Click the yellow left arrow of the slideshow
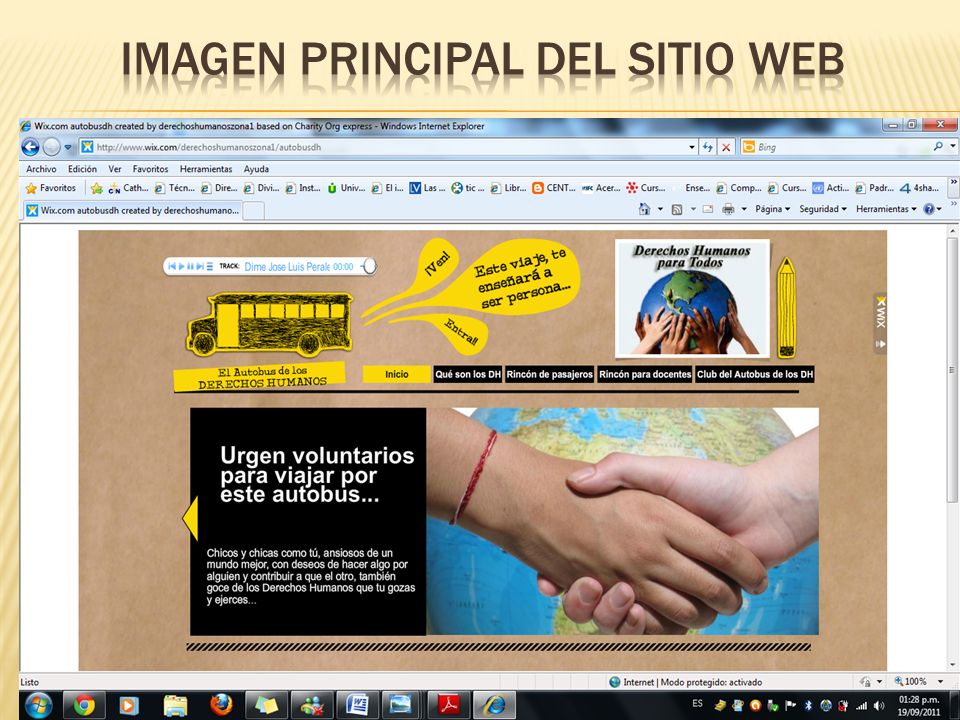The width and height of the screenshot is (960, 720). click(190, 519)
